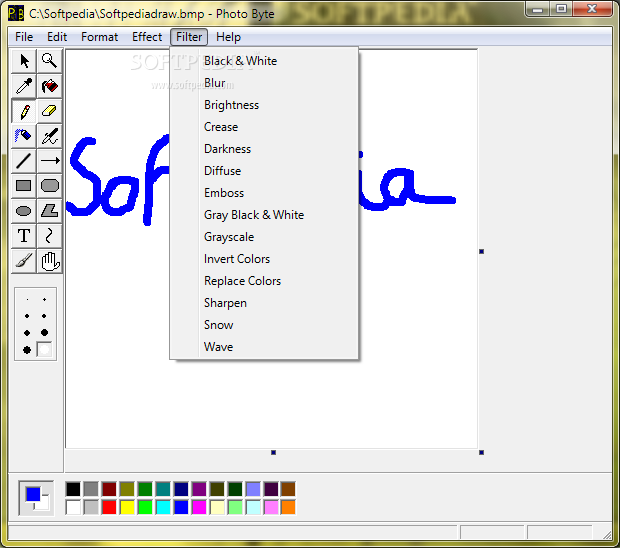Apply the Snow filter
Viewport: 620px width, 548px height.
coord(264,325)
